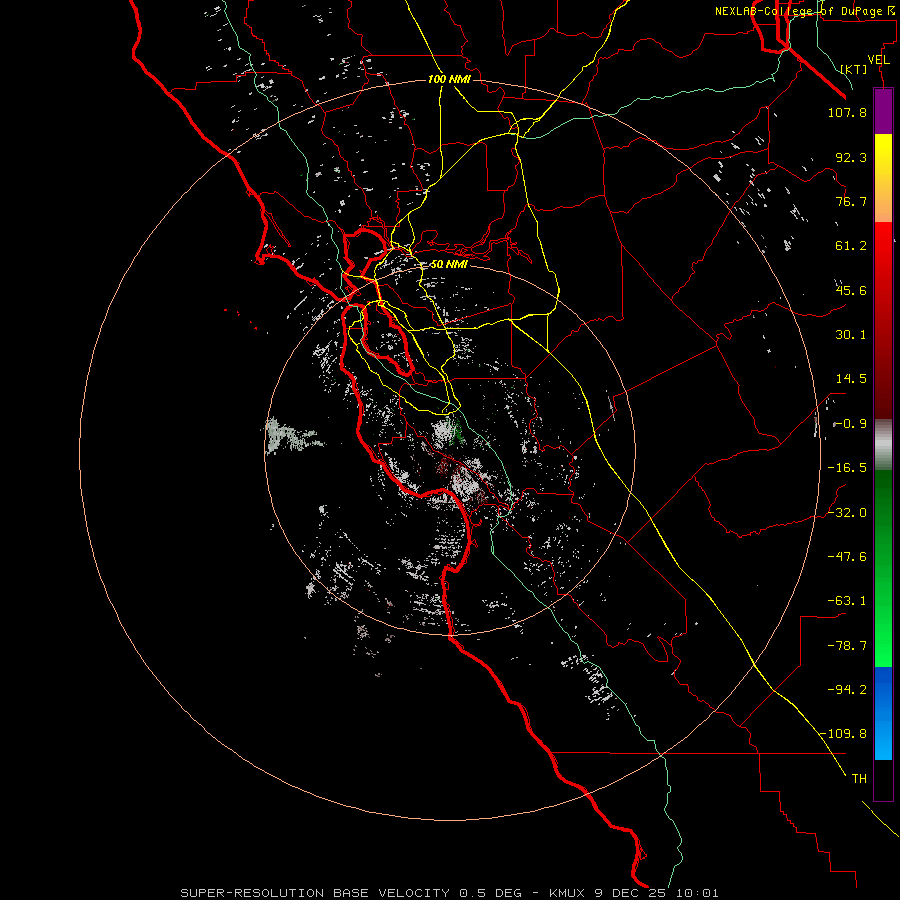Click the 45.6 velocity scale value
The width and height of the screenshot is (900, 900).
coord(851,290)
